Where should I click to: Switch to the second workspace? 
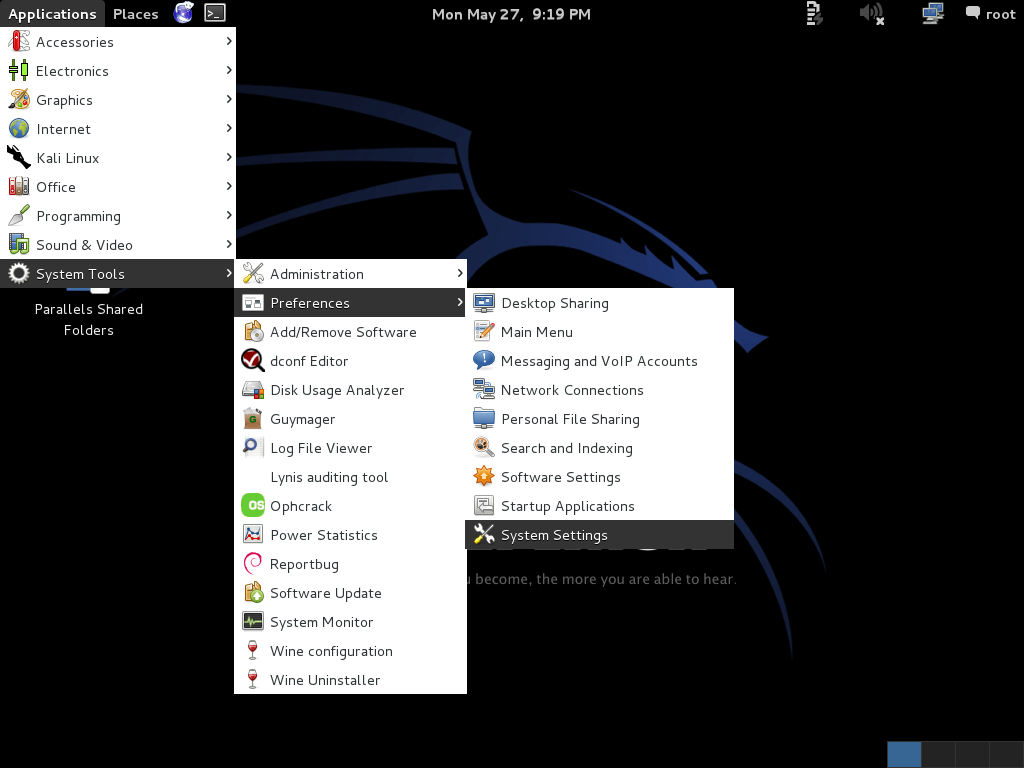938,754
